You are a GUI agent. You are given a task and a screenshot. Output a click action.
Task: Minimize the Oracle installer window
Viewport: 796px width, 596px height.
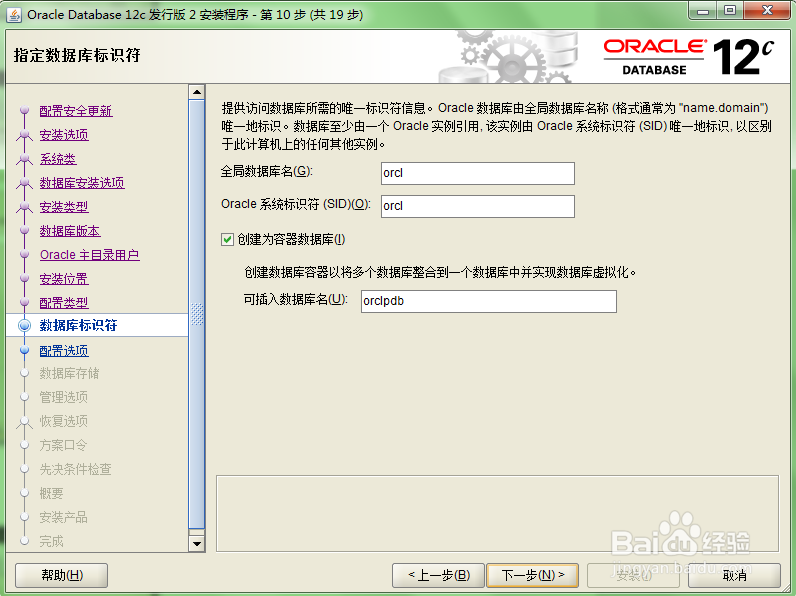pos(703,11)
